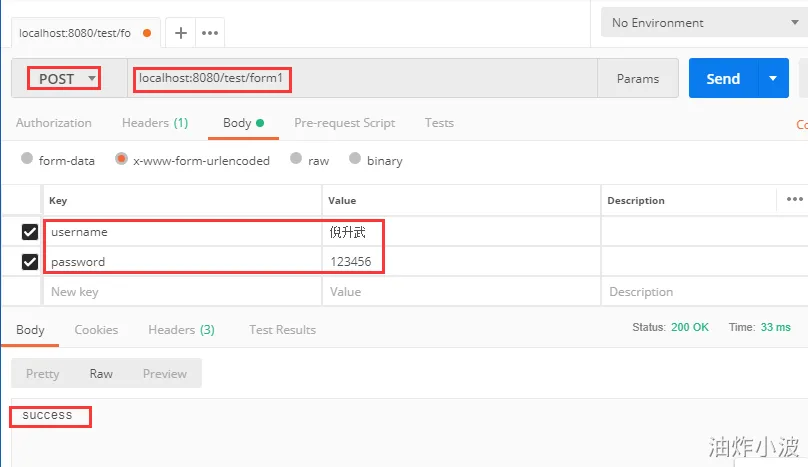
Task: Switch response view to Pretty
Action: tap(43, 374)
